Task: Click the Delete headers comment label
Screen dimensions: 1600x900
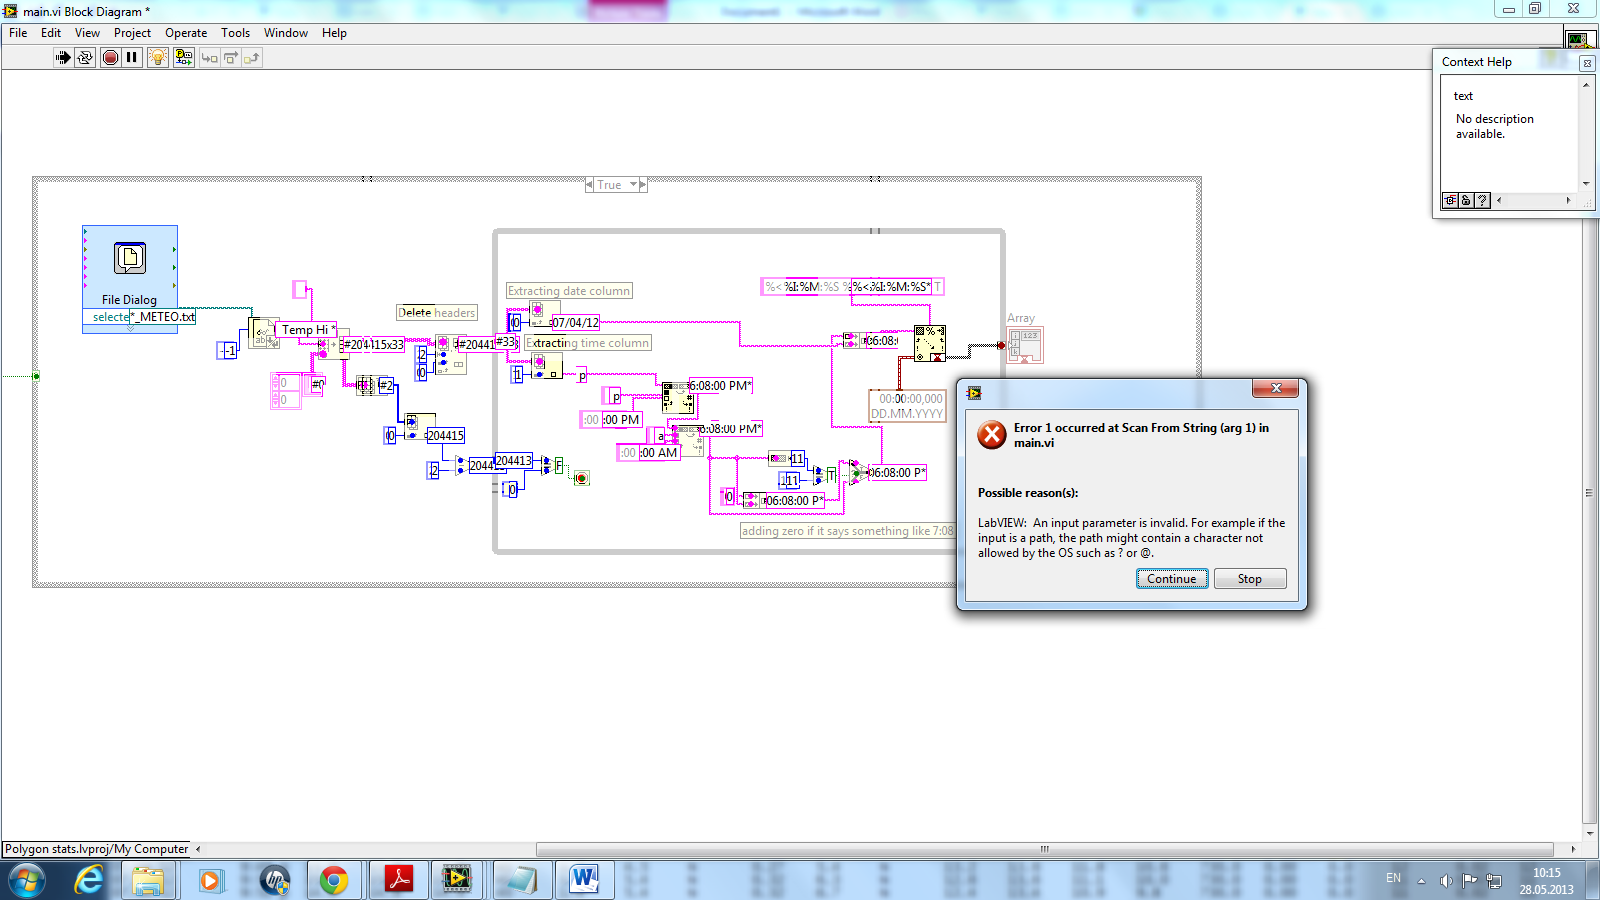Action: (x=437, y=313)
